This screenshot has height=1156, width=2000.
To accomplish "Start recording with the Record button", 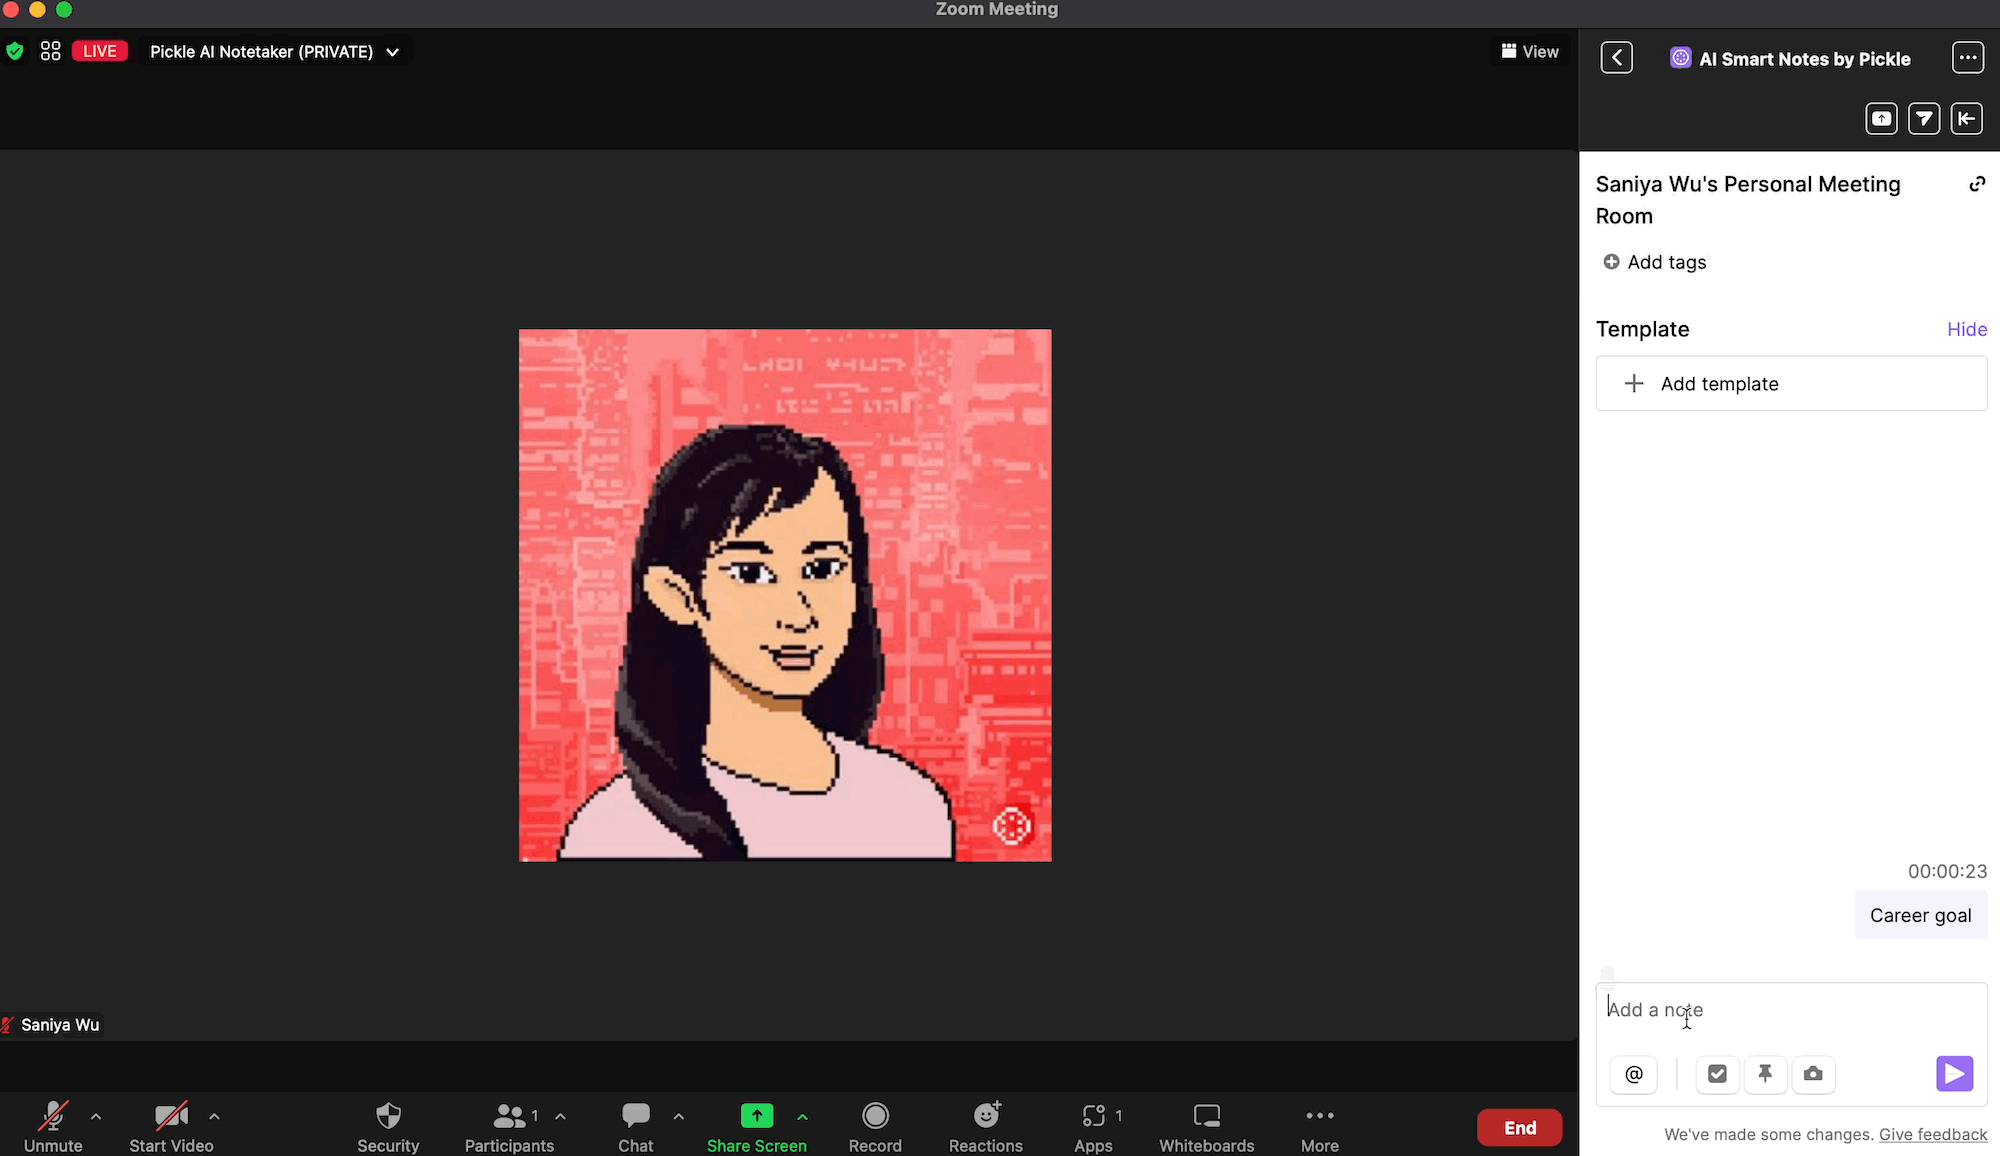I will [875, 1126].
